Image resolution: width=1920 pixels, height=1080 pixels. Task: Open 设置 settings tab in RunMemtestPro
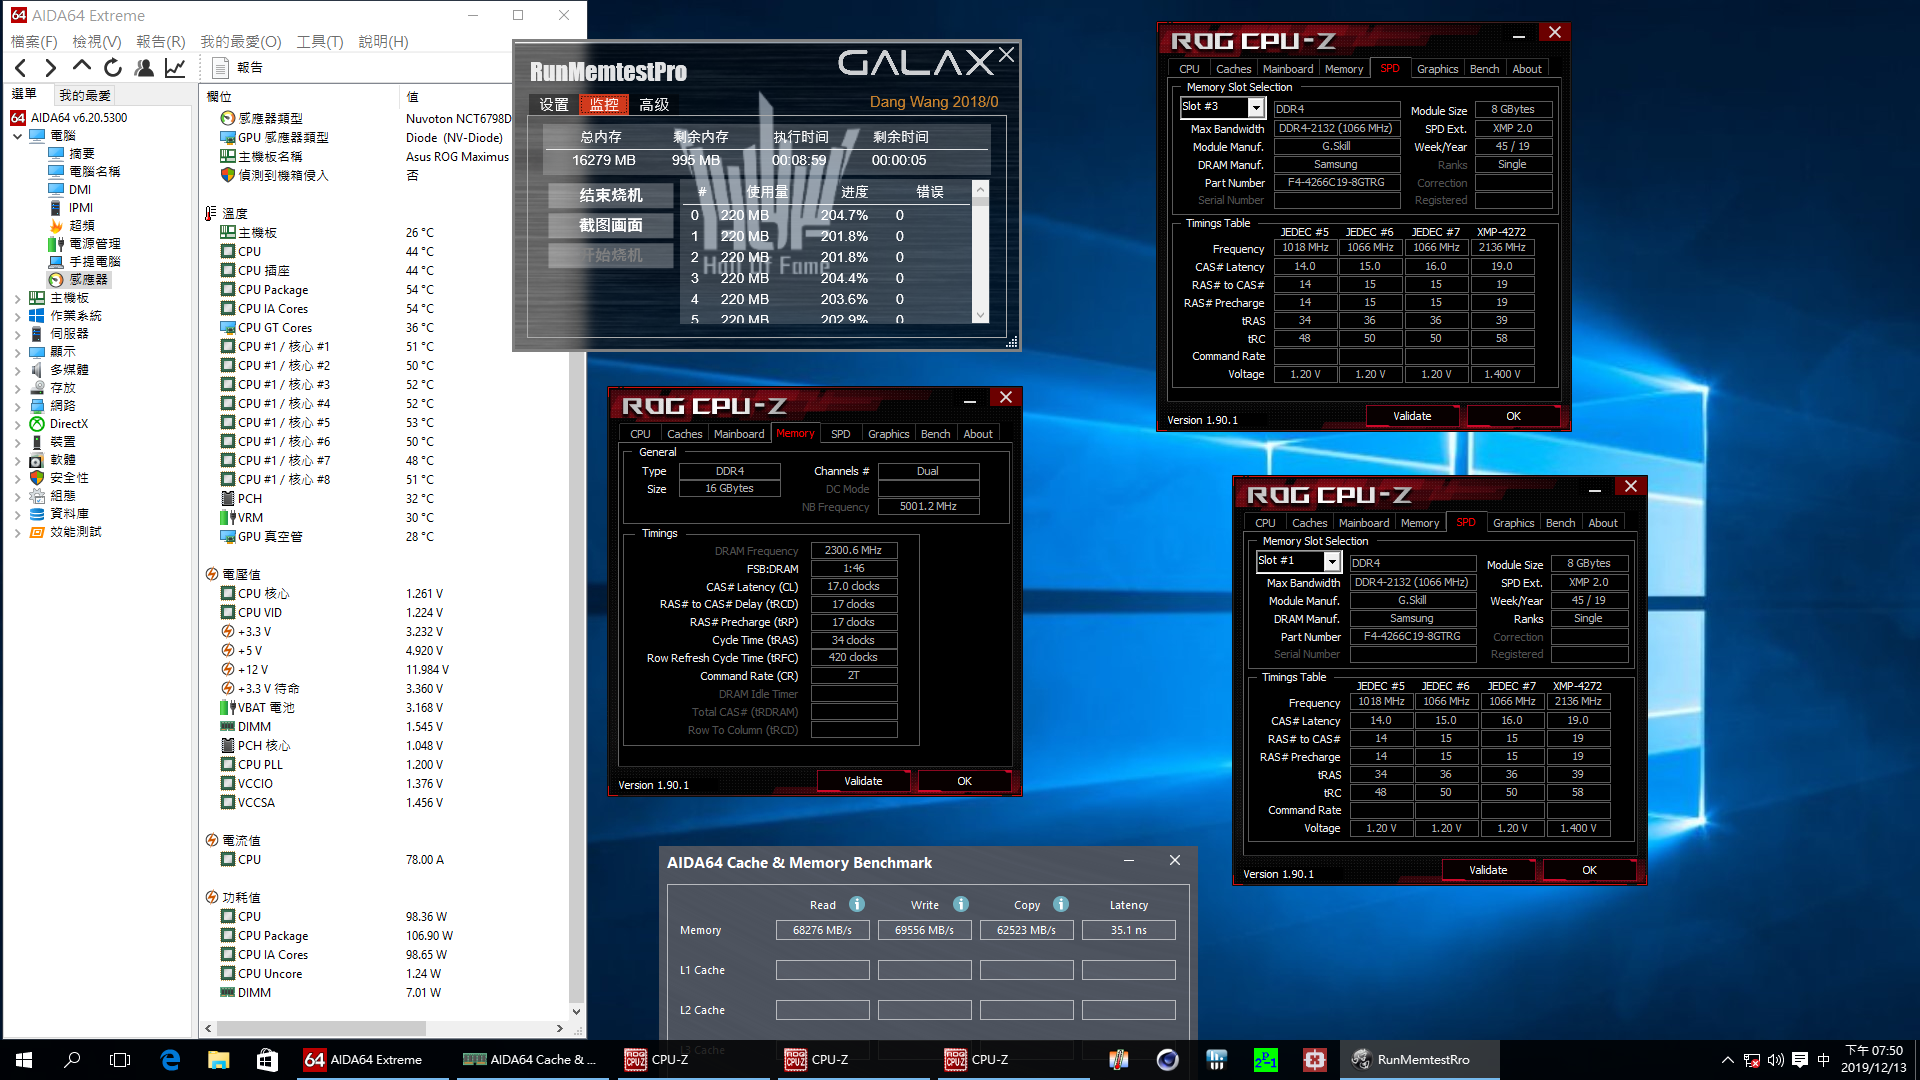[x=554, y=104]
